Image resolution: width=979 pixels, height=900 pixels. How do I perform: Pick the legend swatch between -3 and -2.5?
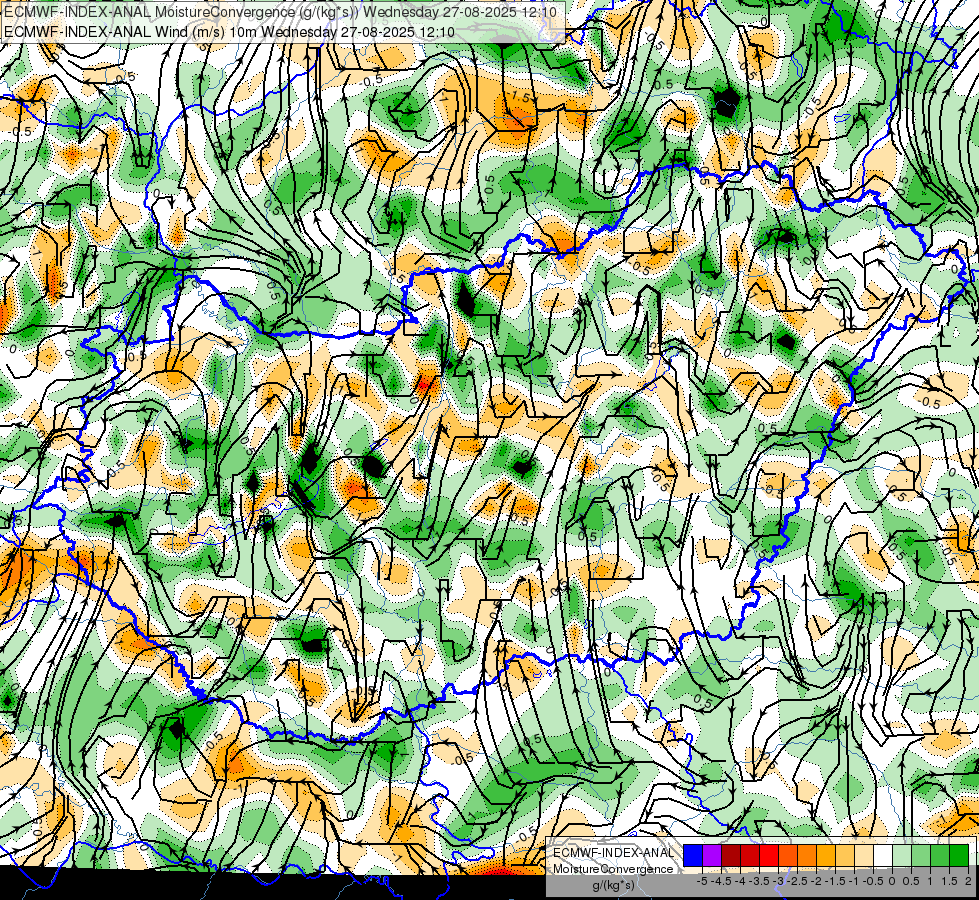(788, 856)
